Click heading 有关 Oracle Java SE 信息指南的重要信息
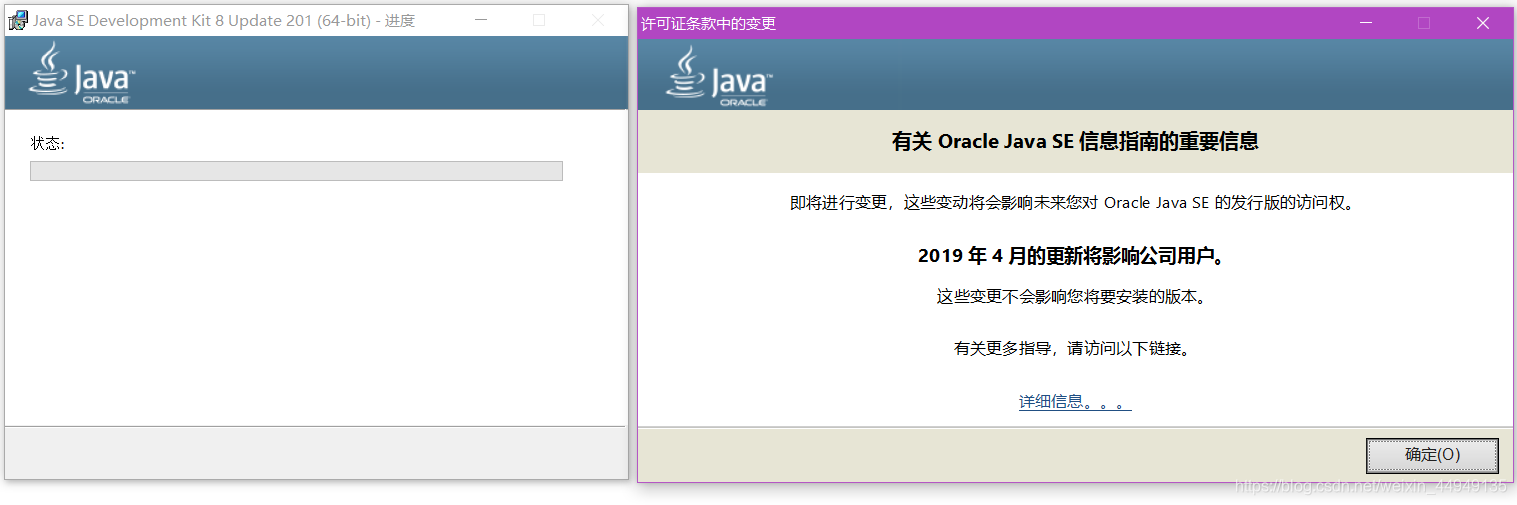 tap(1075, 141)
